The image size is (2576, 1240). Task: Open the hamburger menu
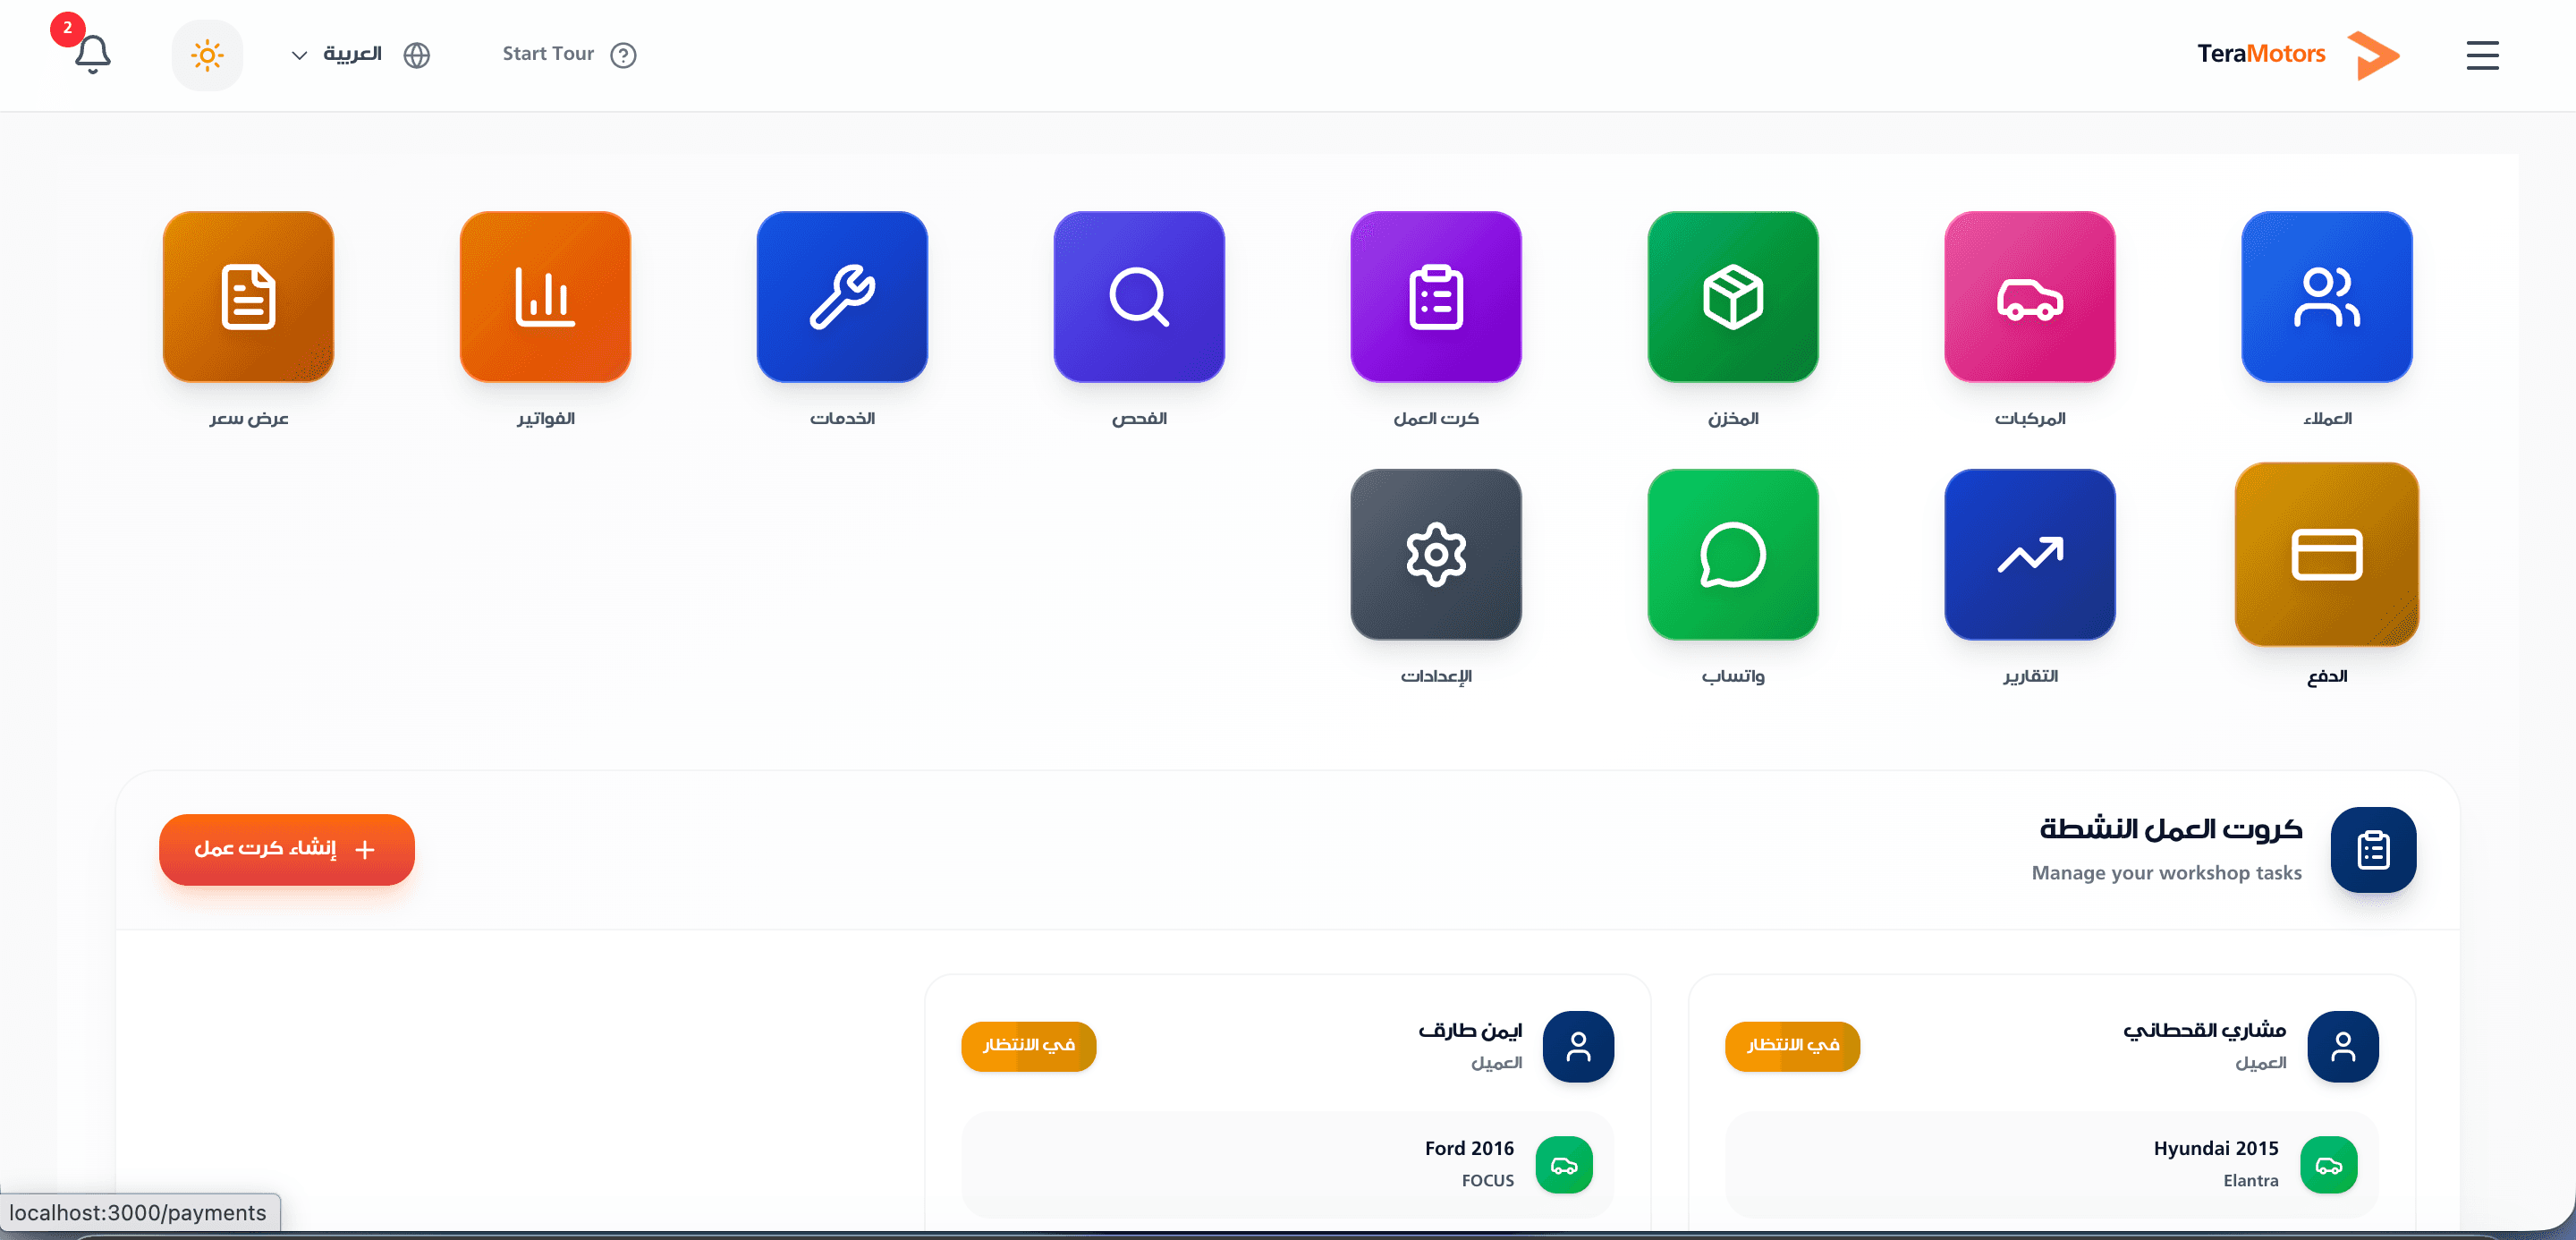[2482, 55]
